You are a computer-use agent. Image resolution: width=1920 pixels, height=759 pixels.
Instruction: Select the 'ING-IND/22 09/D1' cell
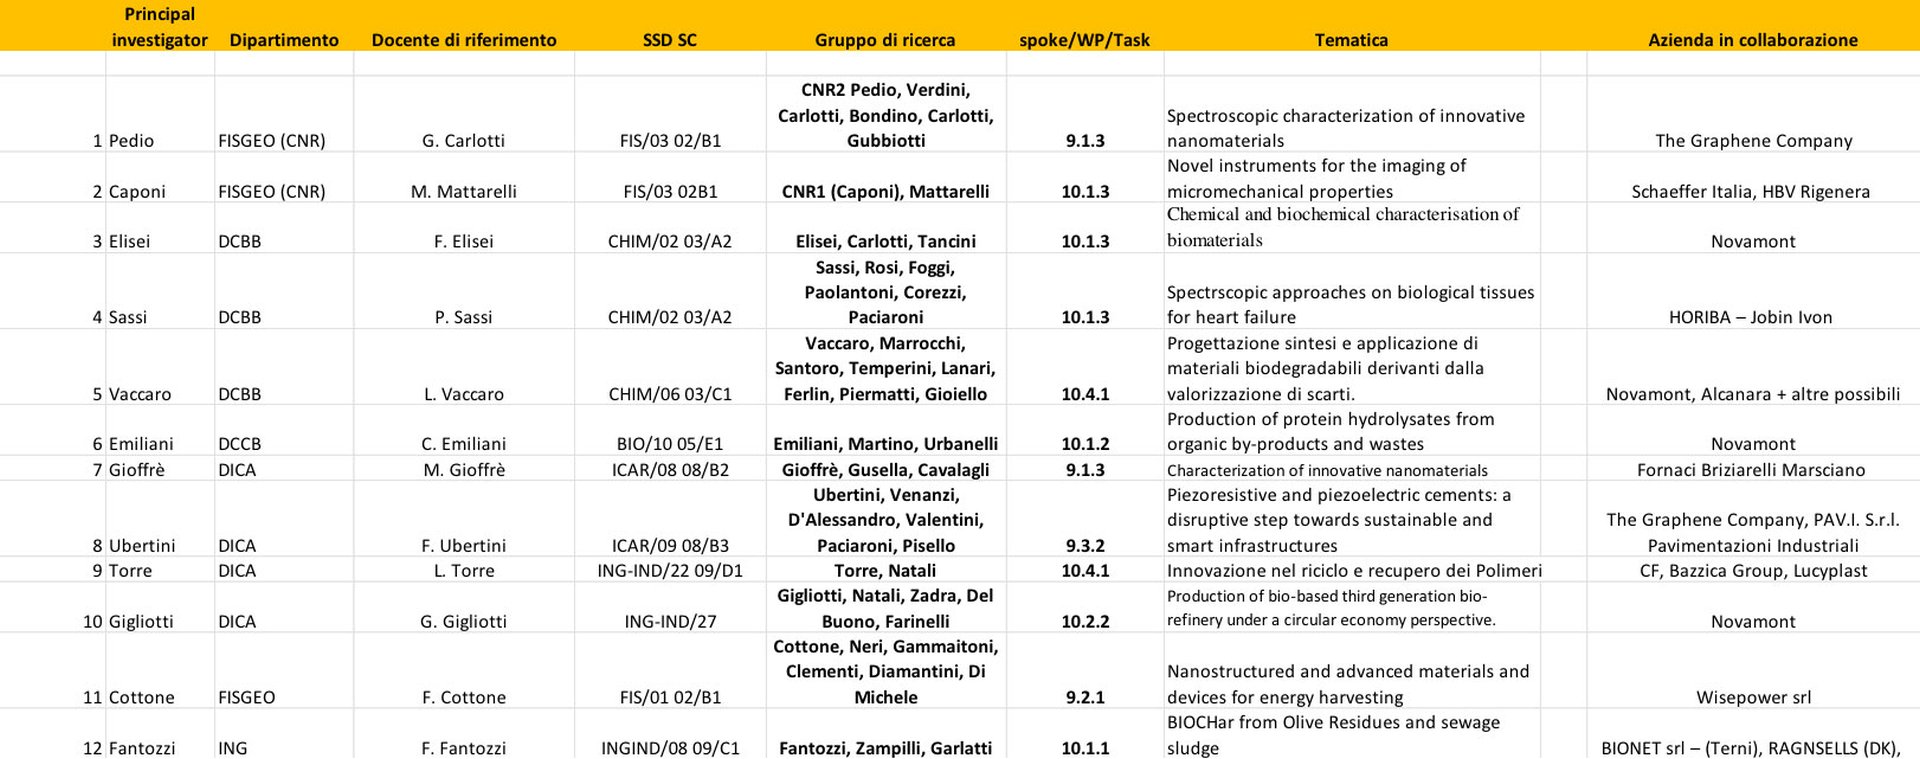pos(670,571)
